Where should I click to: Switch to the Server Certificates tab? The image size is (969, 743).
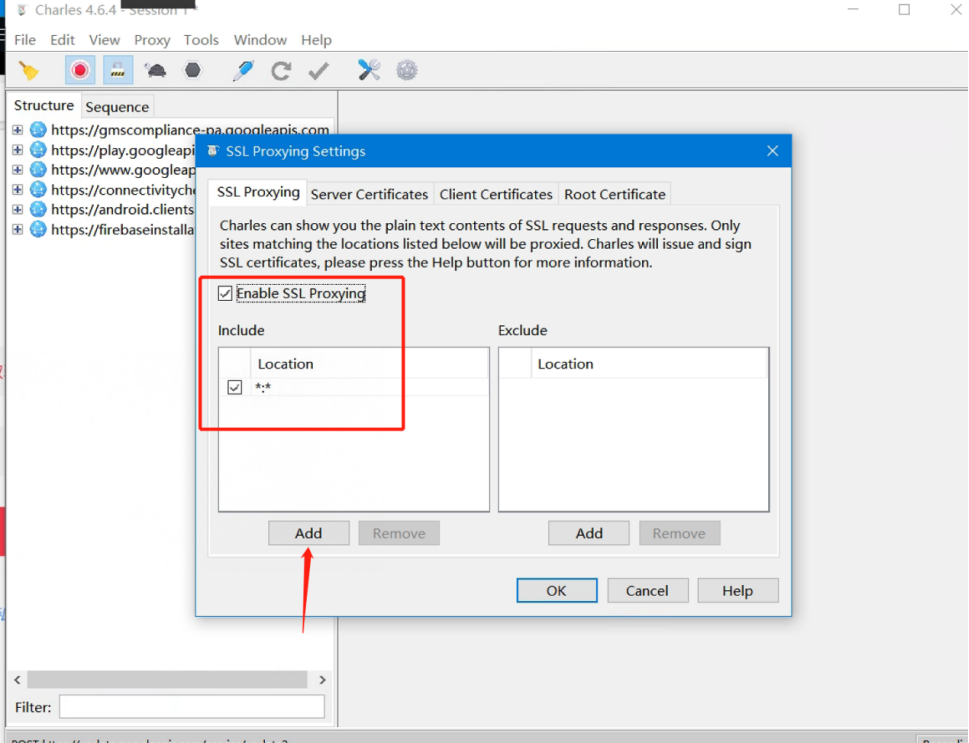pyautogui.click(x=370, y=194)
